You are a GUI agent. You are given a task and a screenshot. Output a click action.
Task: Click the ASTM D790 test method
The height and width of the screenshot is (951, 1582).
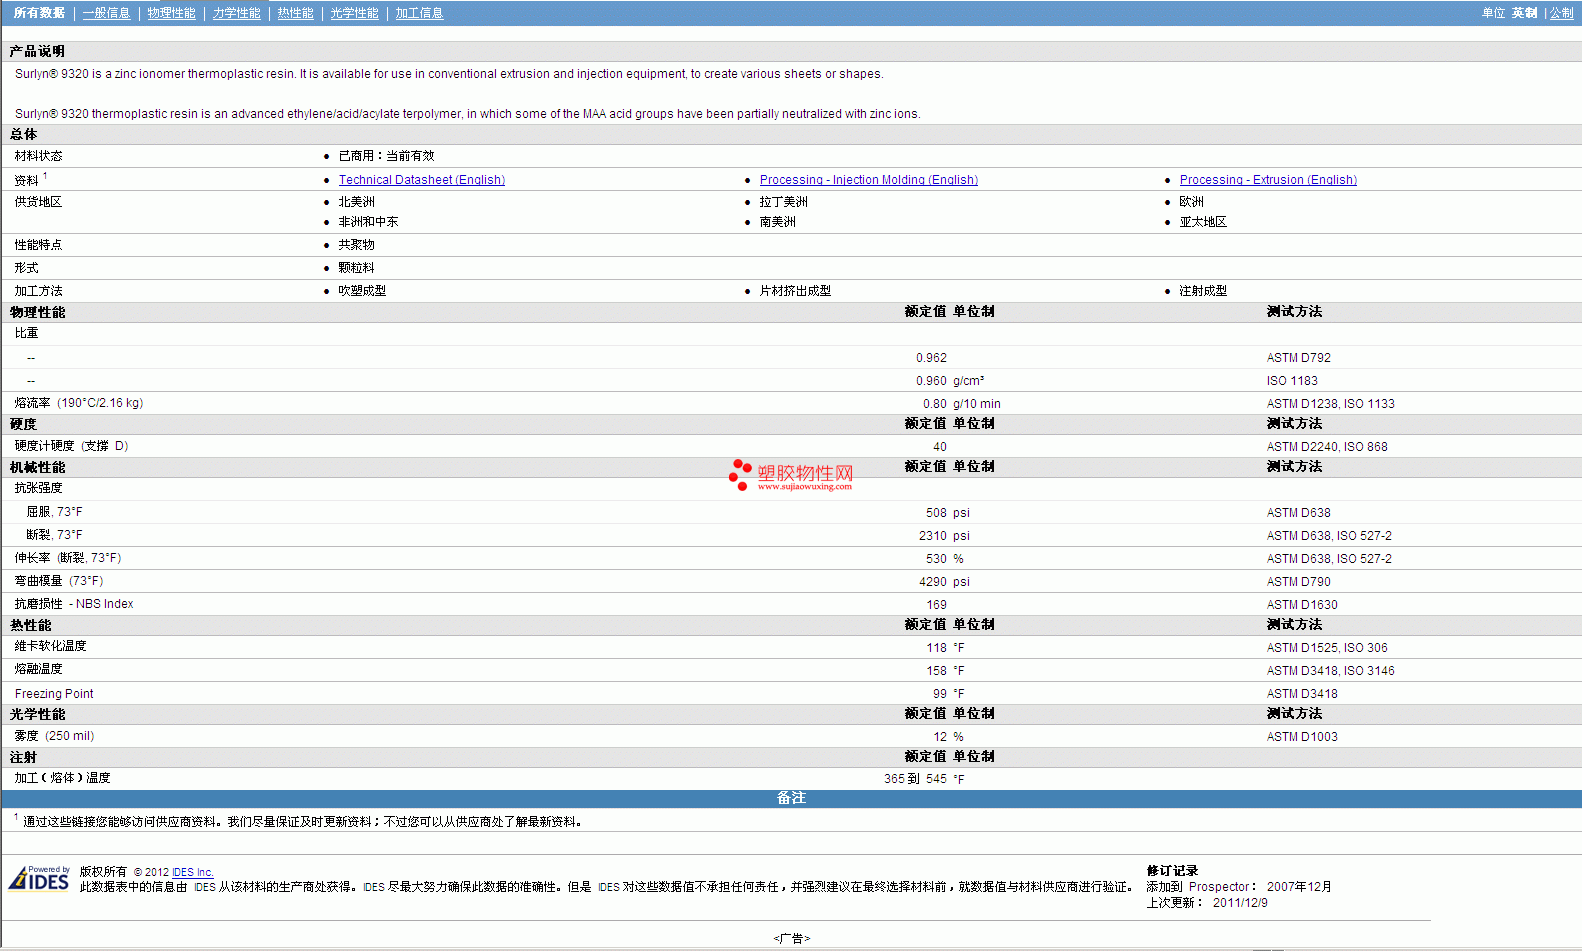point(1299,582)
